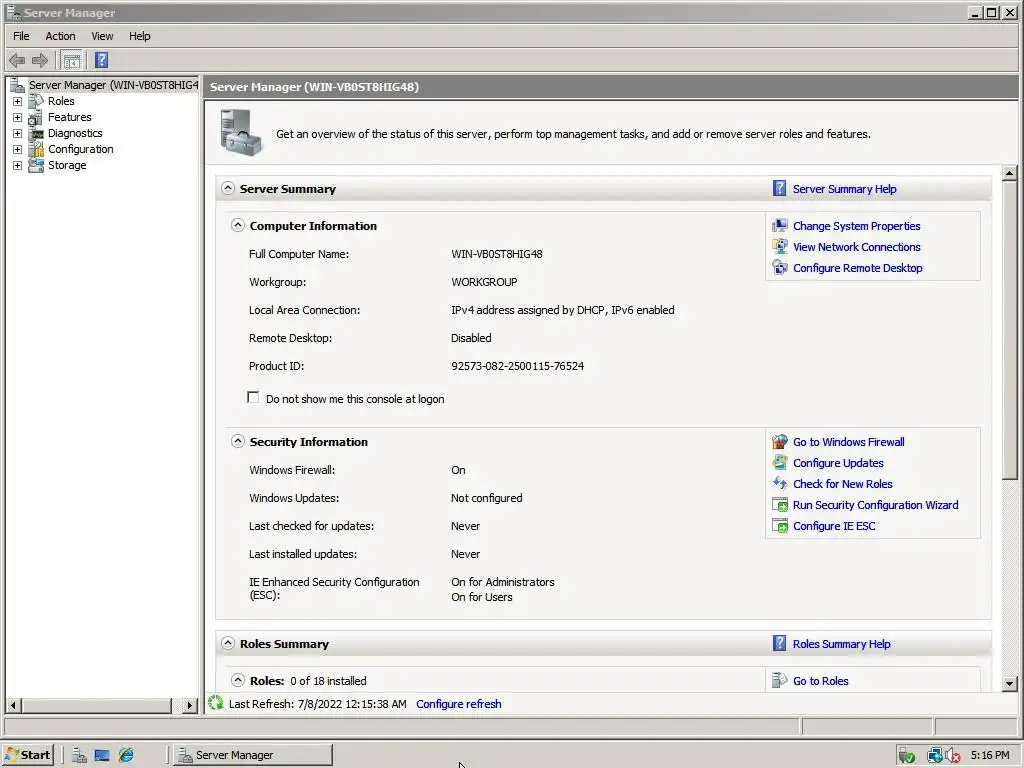
Task: Follow the Go to Windows Firewall link
Action: coord(848,442)
